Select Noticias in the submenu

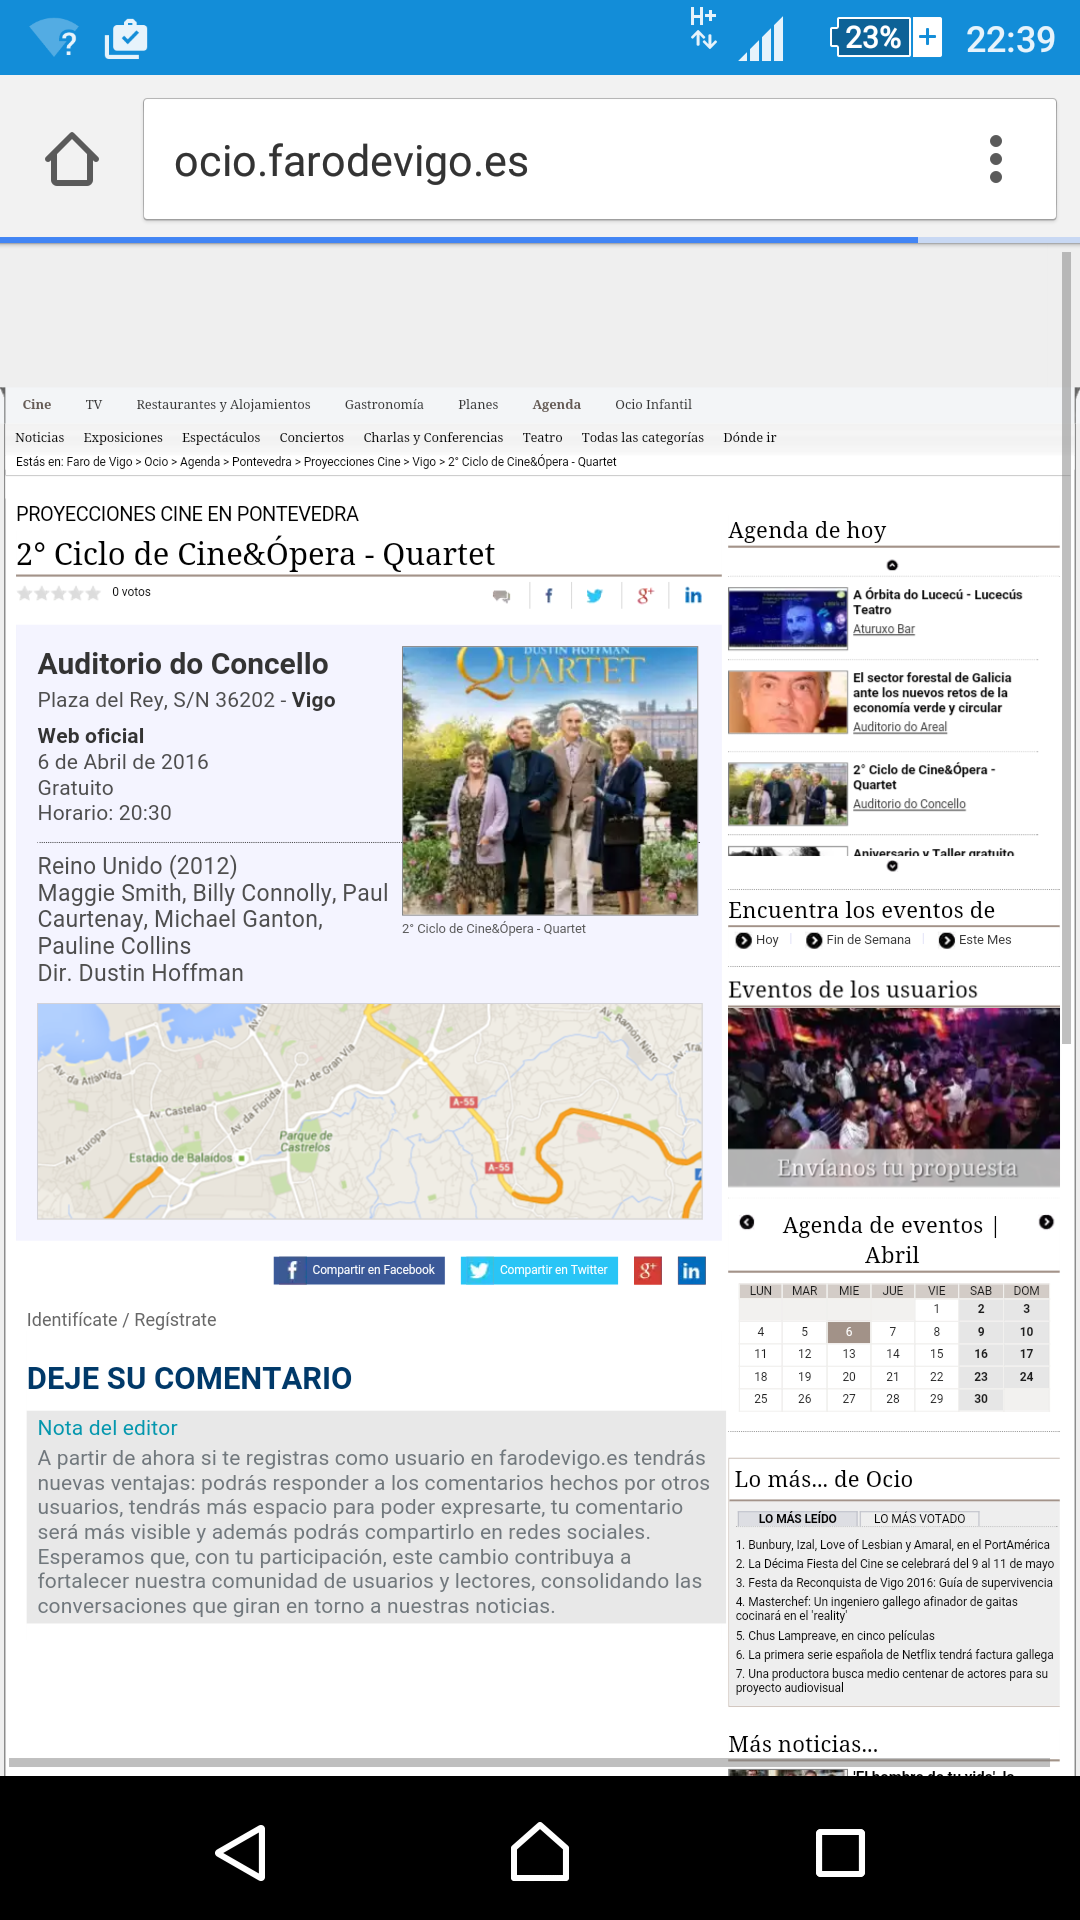coord(40,438)
